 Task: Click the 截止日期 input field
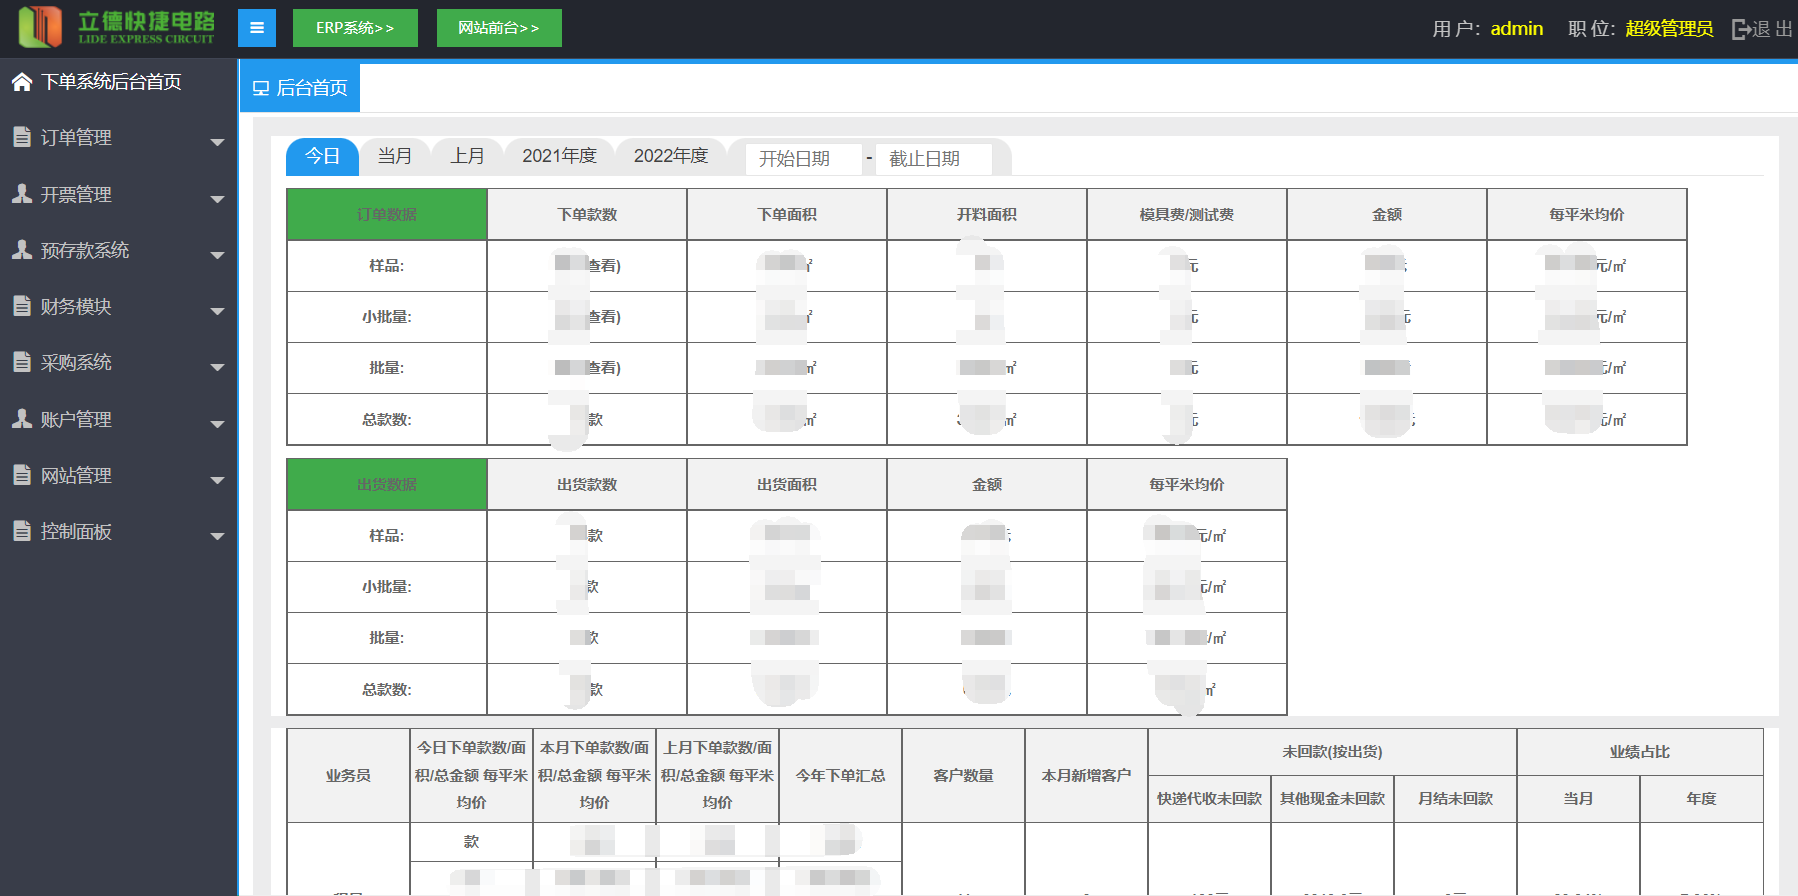tap(932, 159)
